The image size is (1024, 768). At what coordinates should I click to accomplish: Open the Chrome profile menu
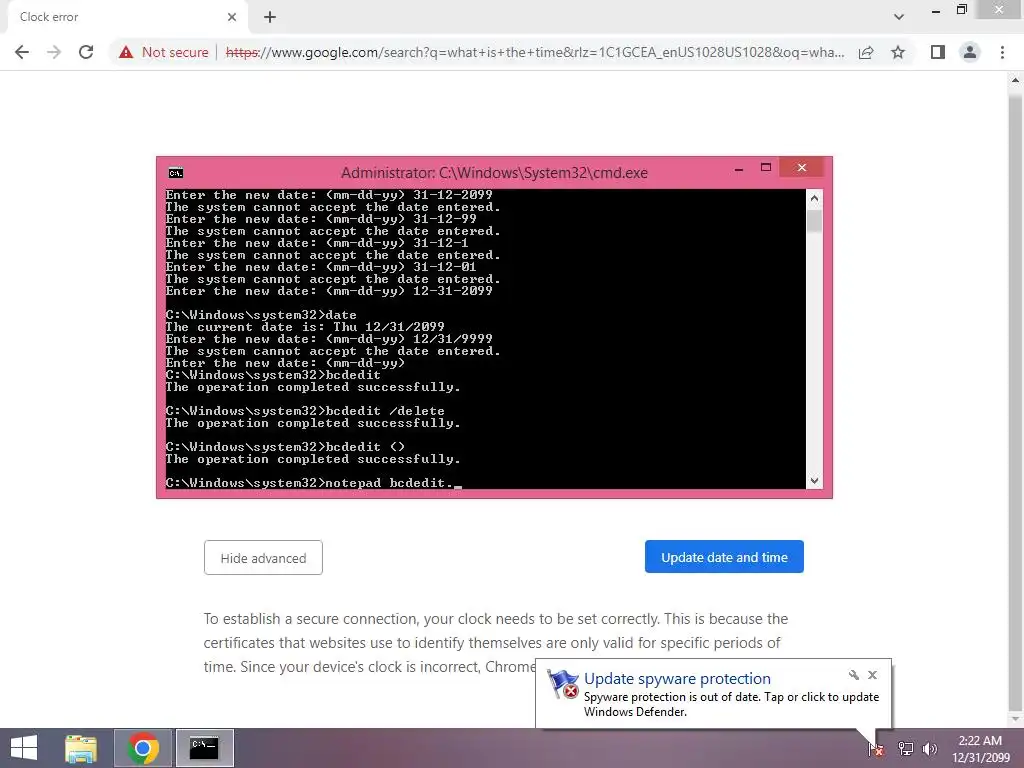[x=970, y=52]
